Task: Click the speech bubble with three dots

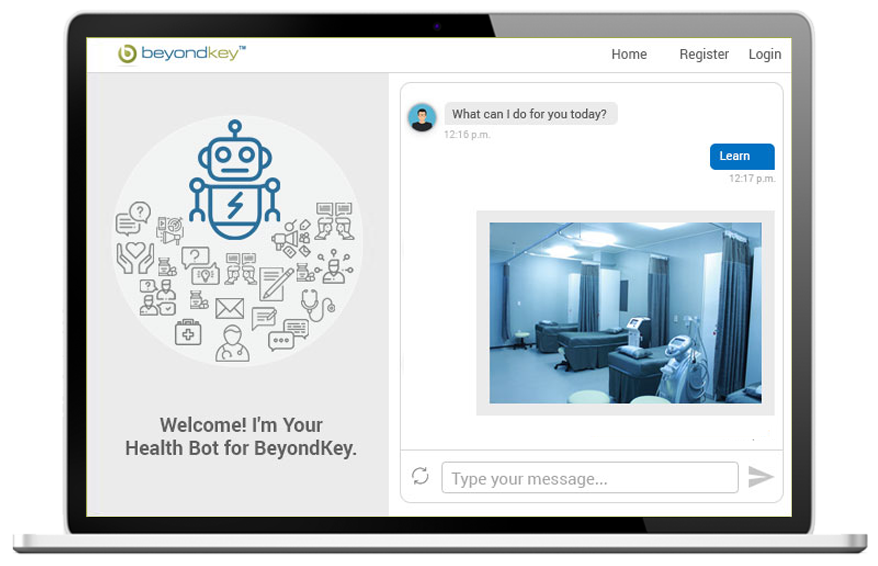Action: pos(281,341)
